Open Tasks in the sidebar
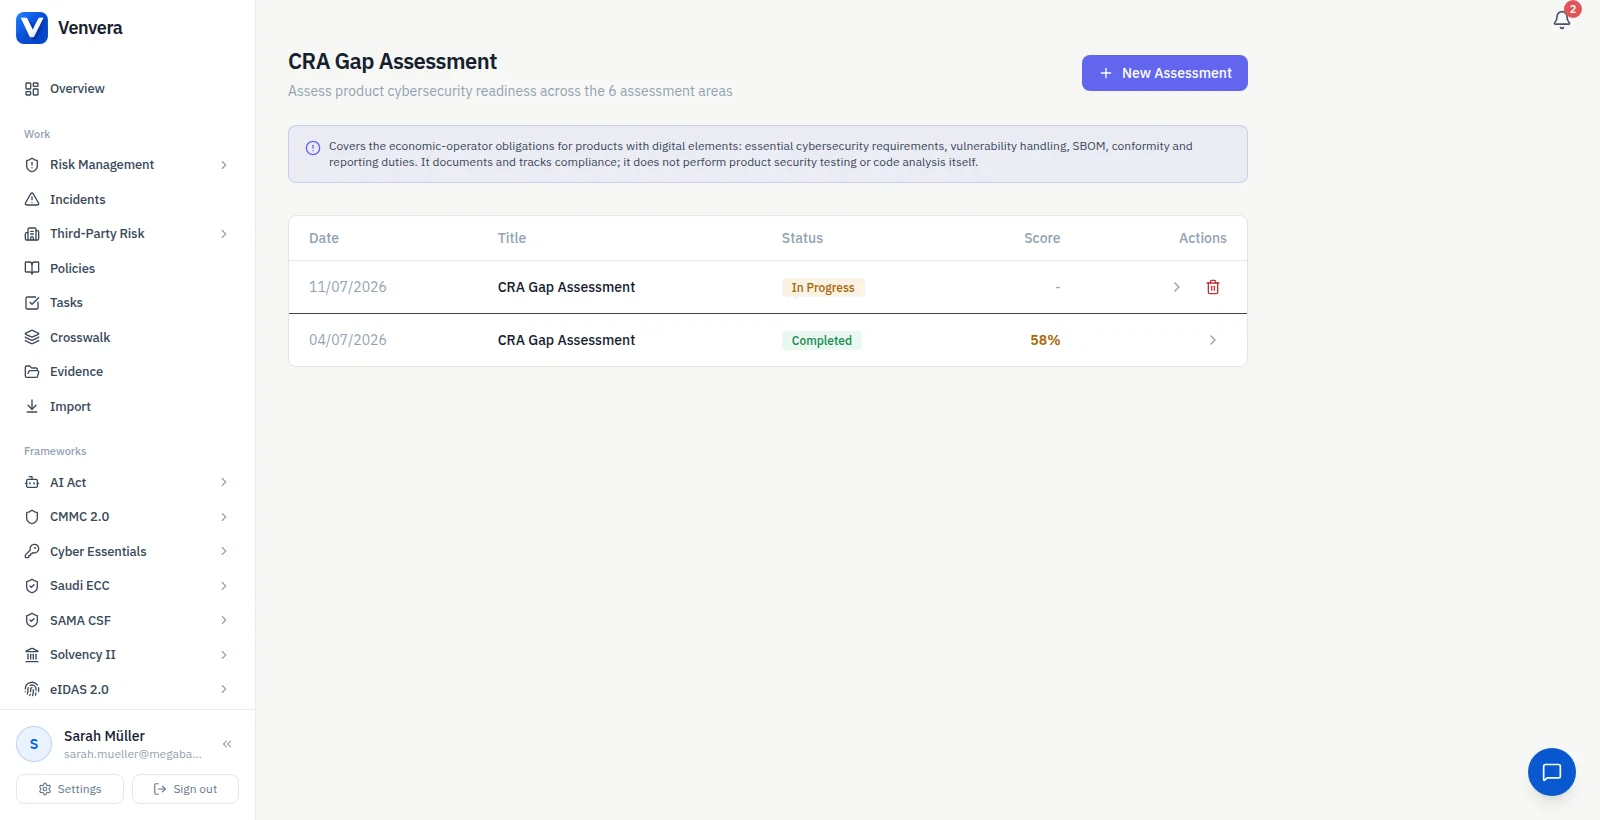 click(127, 303)
